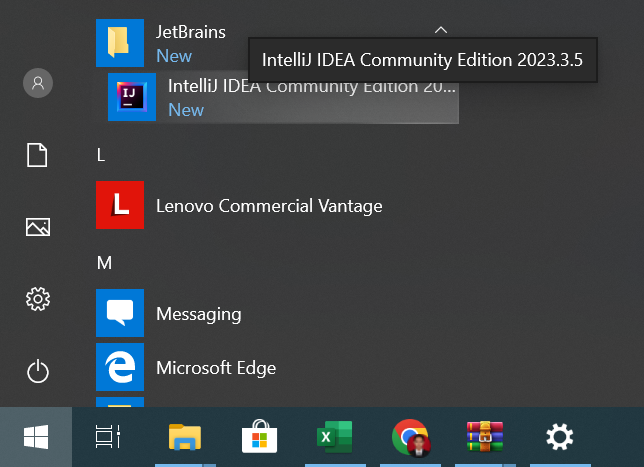This screenshot has height=467, width=644.
Task: Open IntelliJ IDEA Community Edition app icon
Action: 132,97
